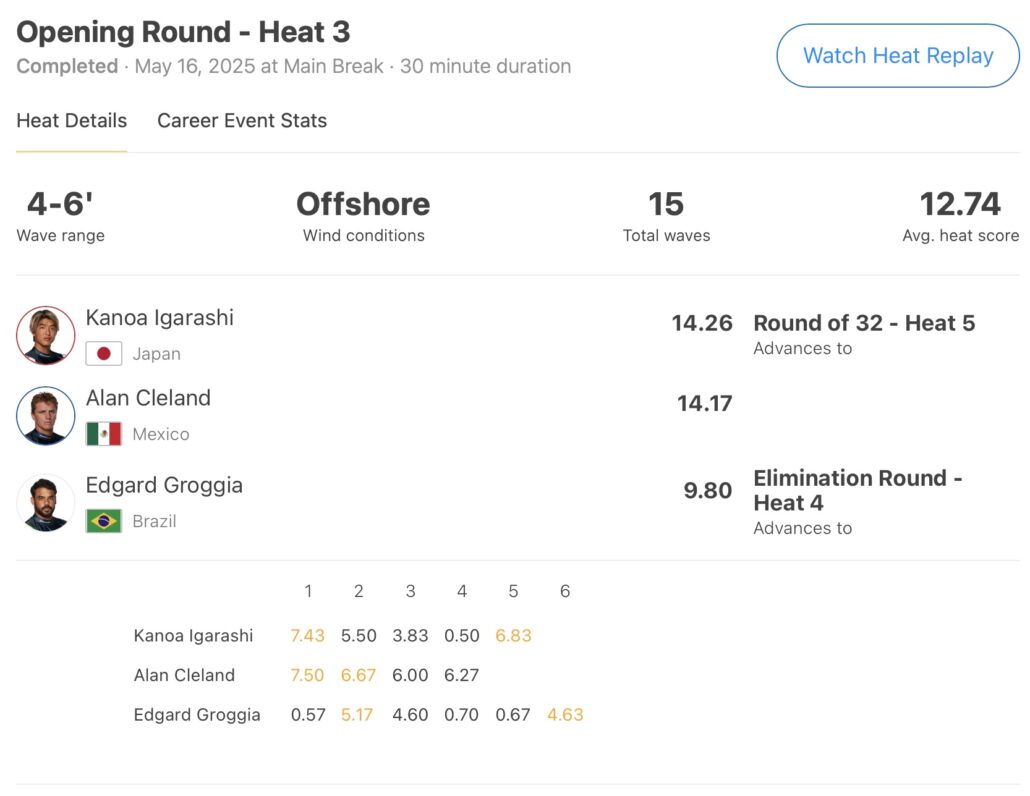Image resolution: width=1030 pixels, height=796 pixels.
Task: Open Round of 32 - Heat 5 link
Action: (x=864, y=323)
